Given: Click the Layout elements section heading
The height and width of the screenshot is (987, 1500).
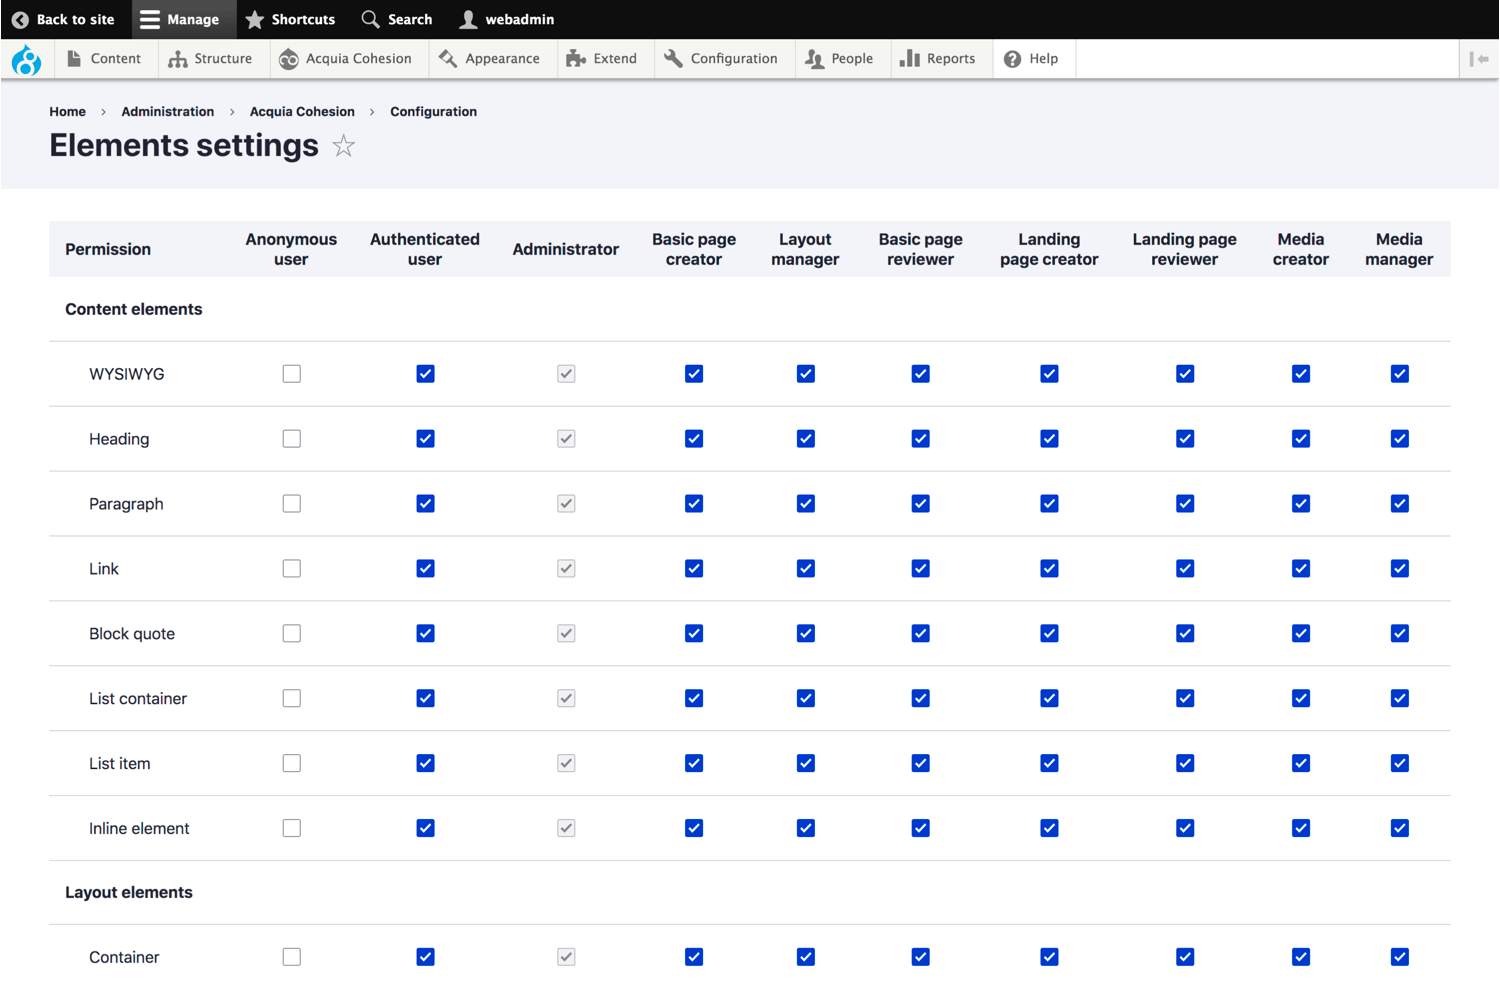Looking at the screenshot, I should point(129,892).
